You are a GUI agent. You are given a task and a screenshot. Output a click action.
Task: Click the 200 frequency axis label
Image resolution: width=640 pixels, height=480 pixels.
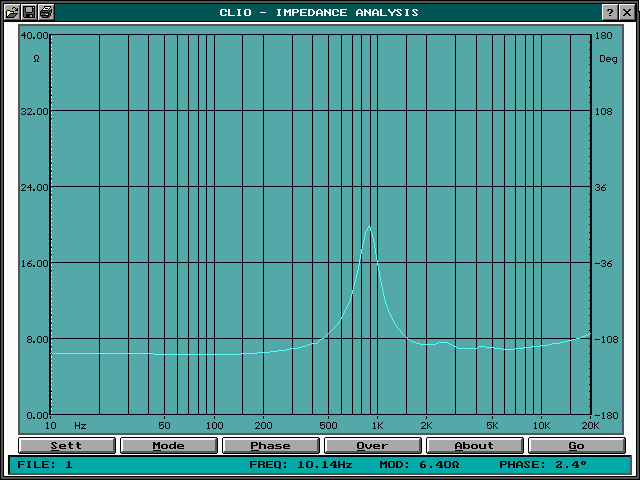(x=263, y=426)
